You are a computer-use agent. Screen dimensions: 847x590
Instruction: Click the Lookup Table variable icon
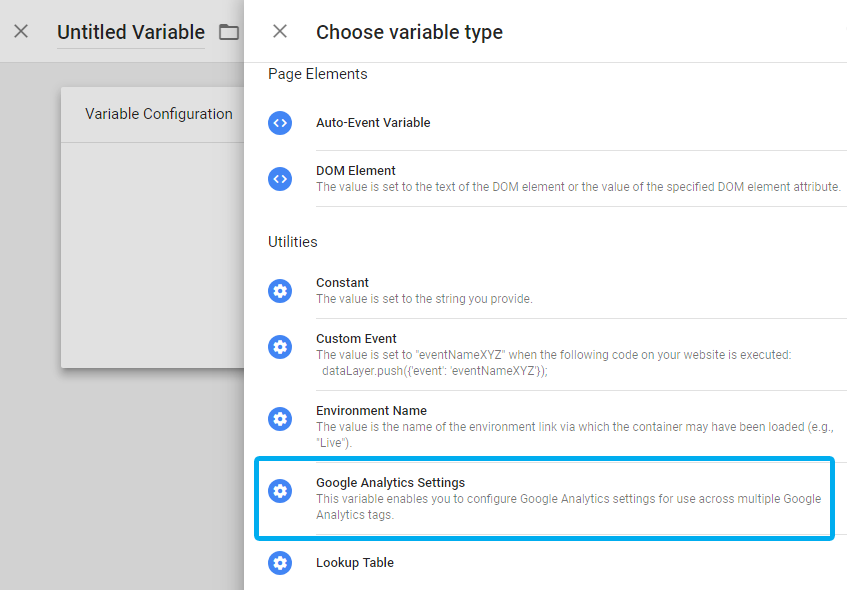[280, 563]
